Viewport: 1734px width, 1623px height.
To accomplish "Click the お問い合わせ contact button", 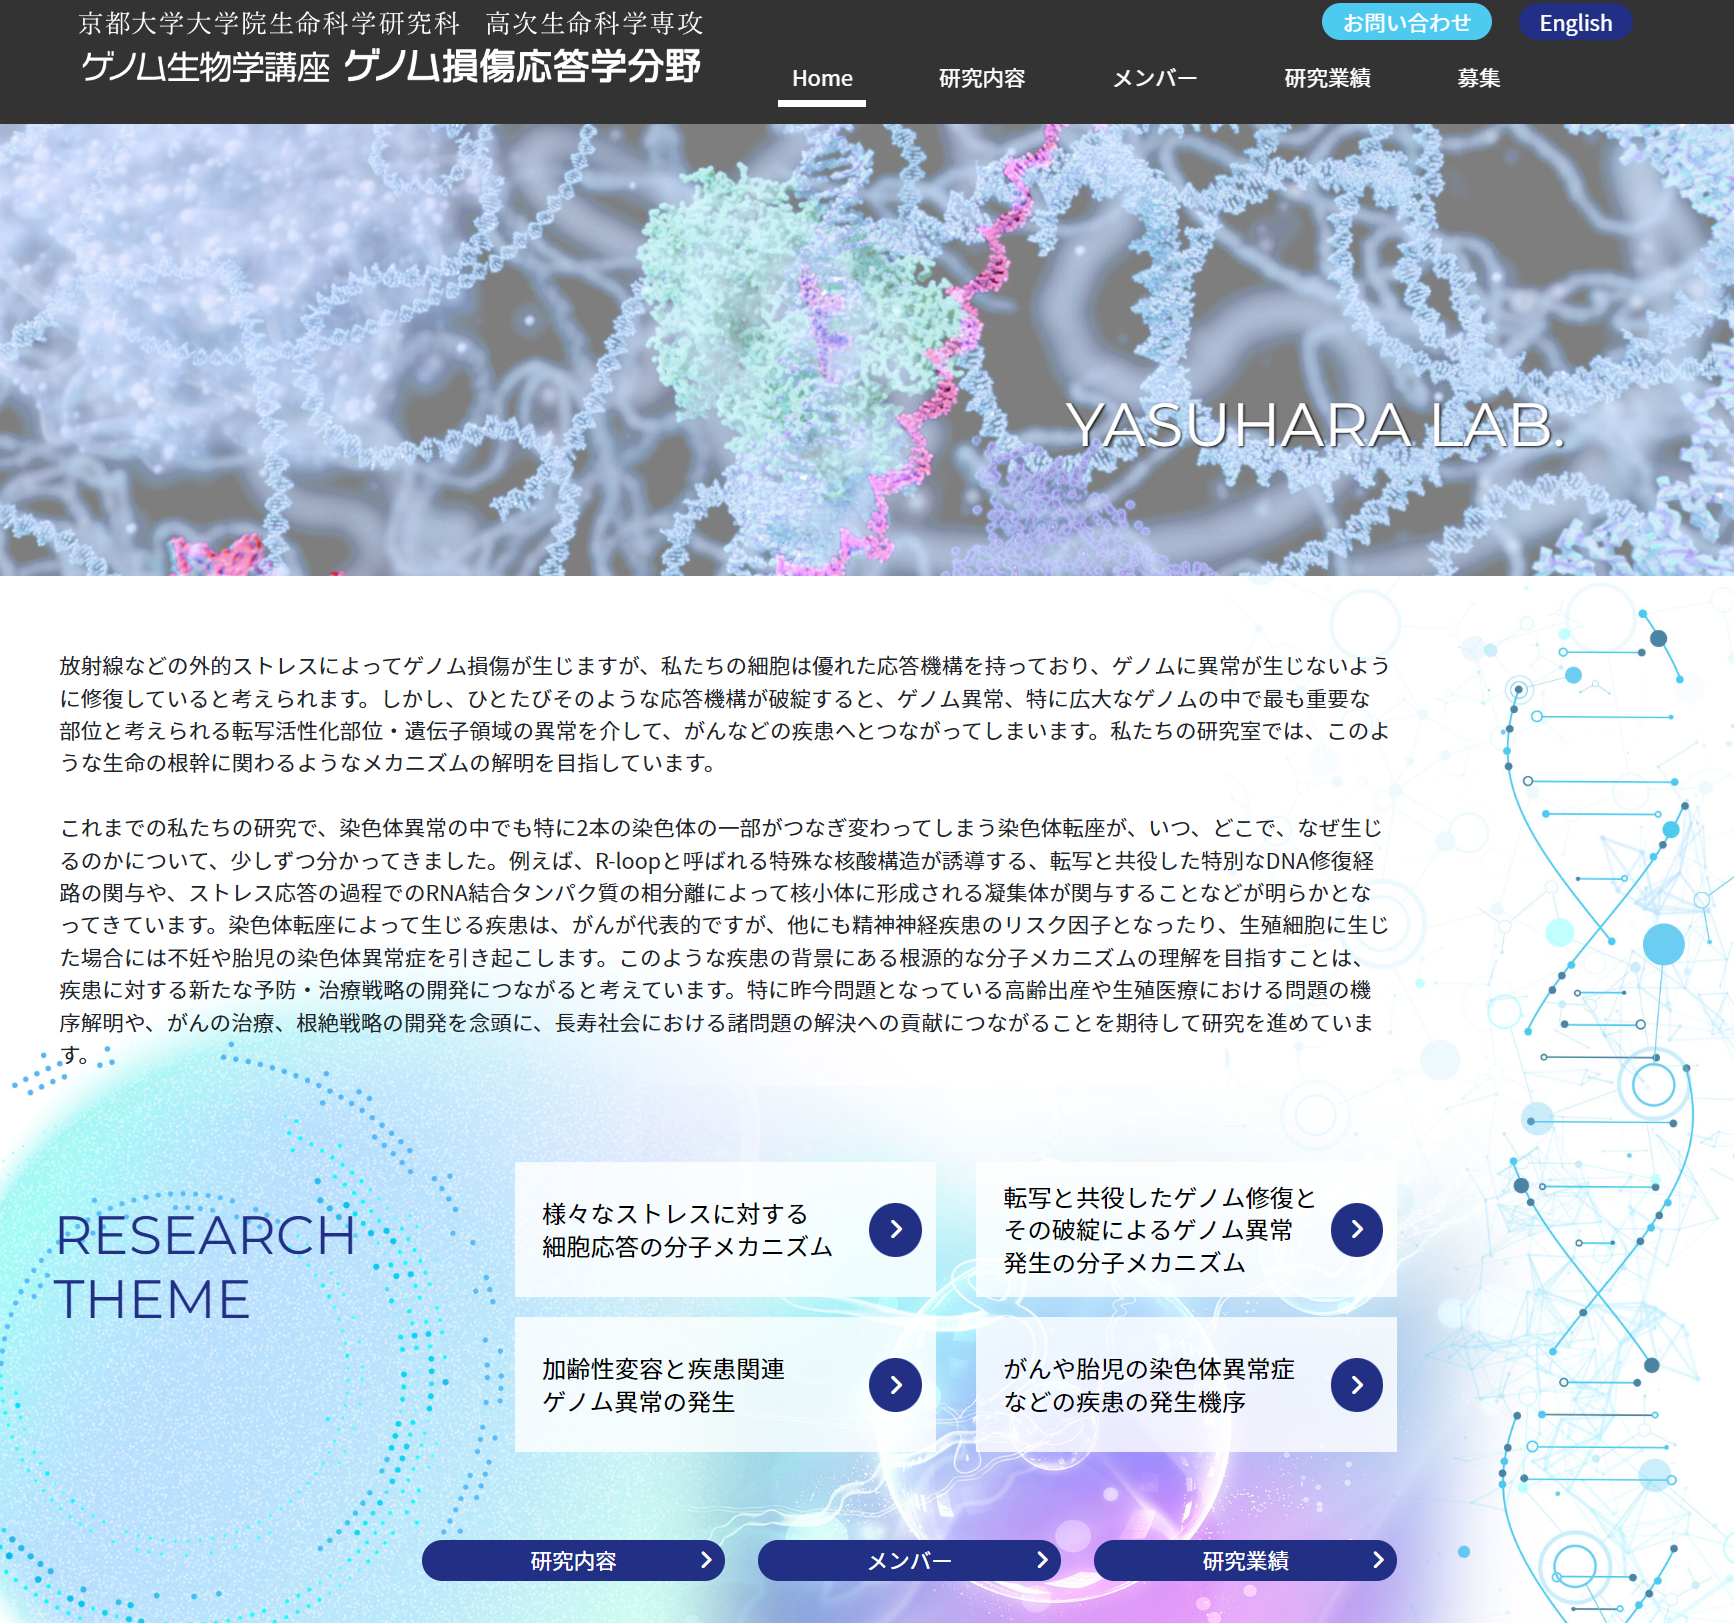I will coord(1407,22).
